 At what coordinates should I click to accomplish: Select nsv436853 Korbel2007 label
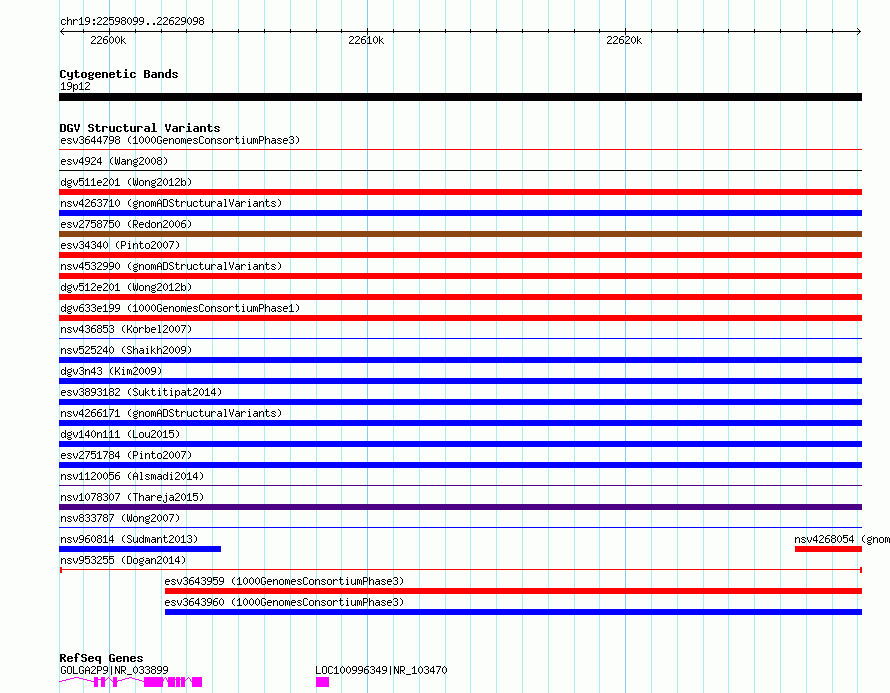126,329
